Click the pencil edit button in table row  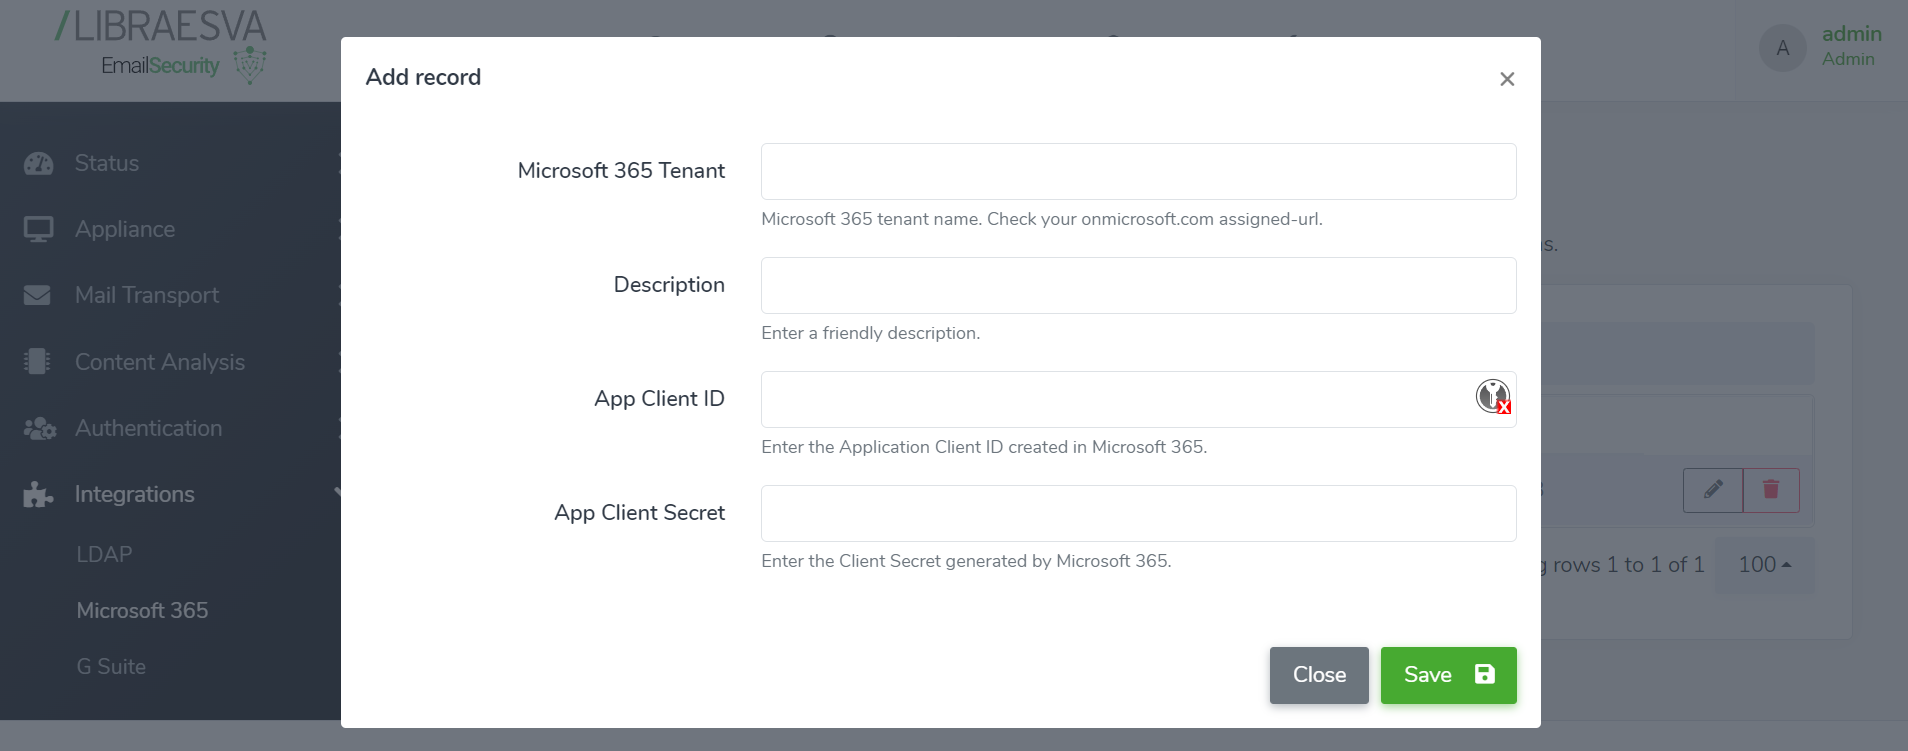tap(1713, 490)
